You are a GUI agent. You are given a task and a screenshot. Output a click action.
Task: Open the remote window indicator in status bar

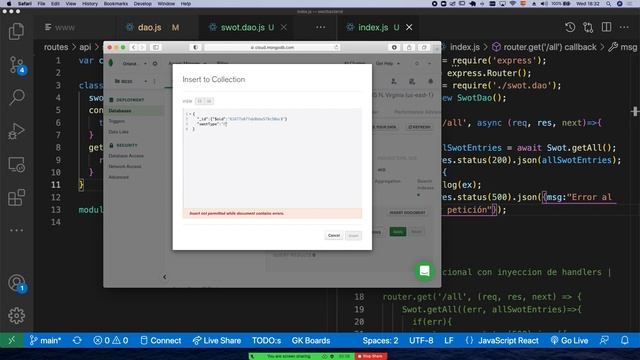point(12,340)
